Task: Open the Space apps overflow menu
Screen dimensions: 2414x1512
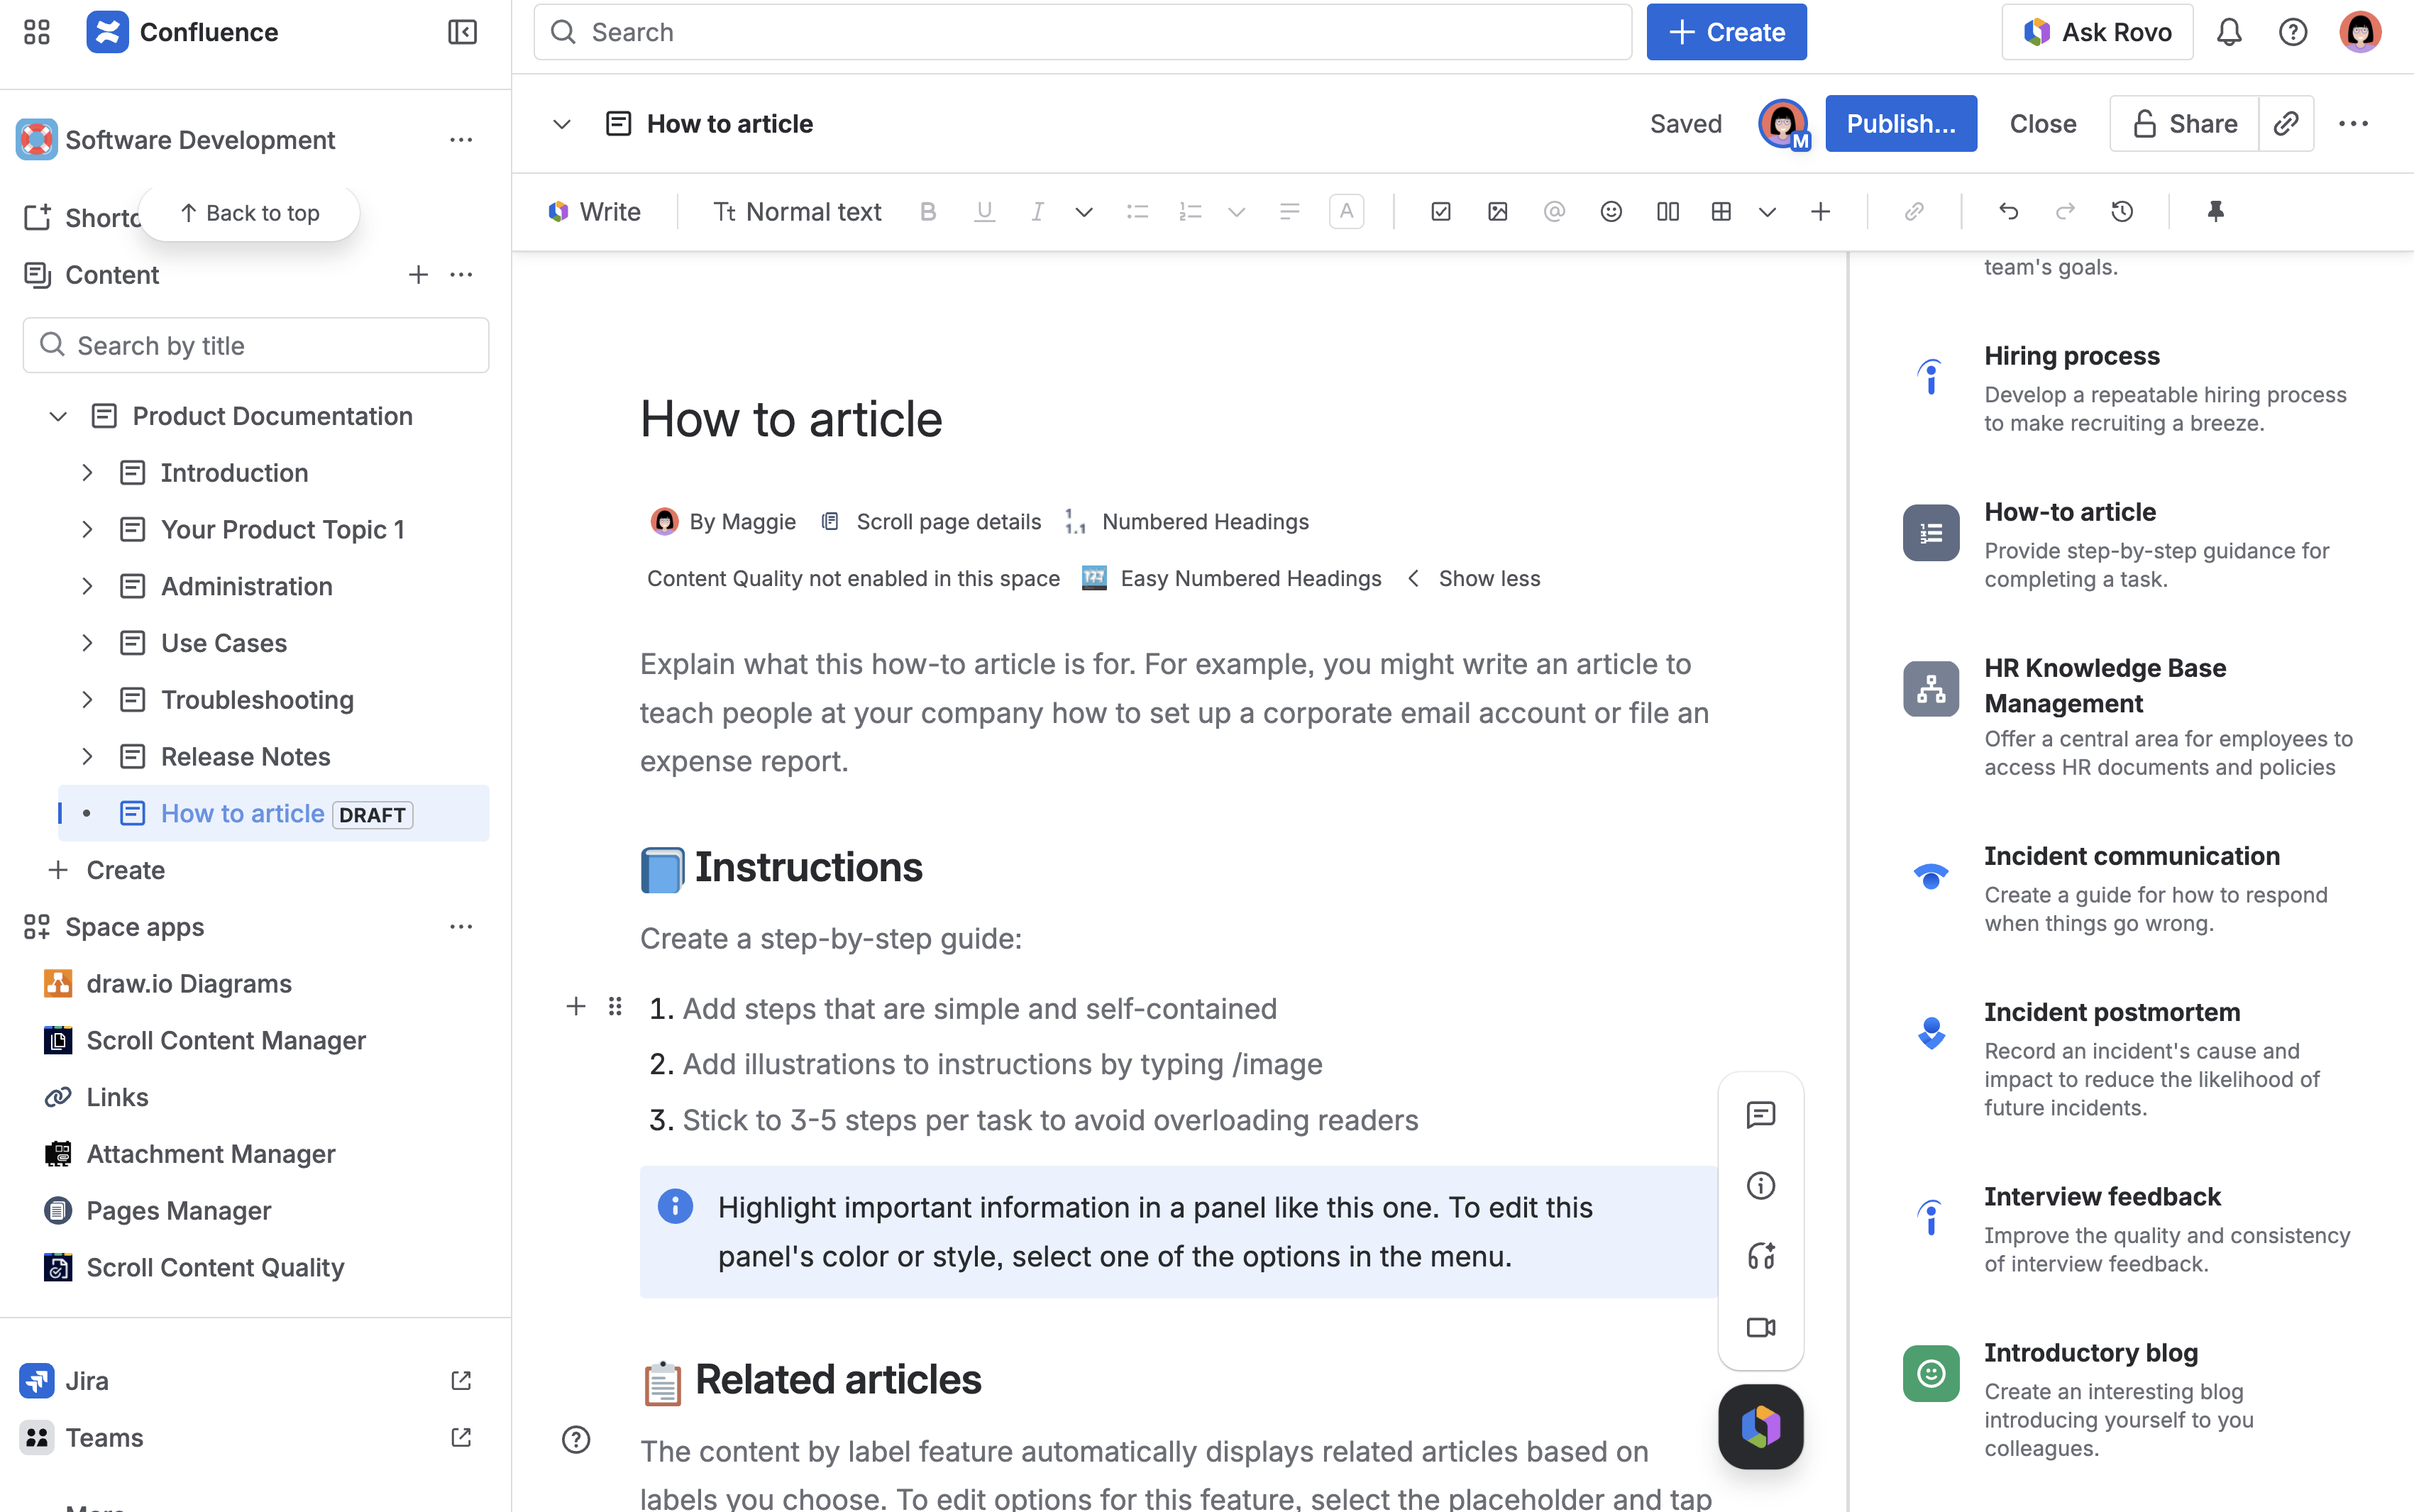Action: tap(461, 926)
